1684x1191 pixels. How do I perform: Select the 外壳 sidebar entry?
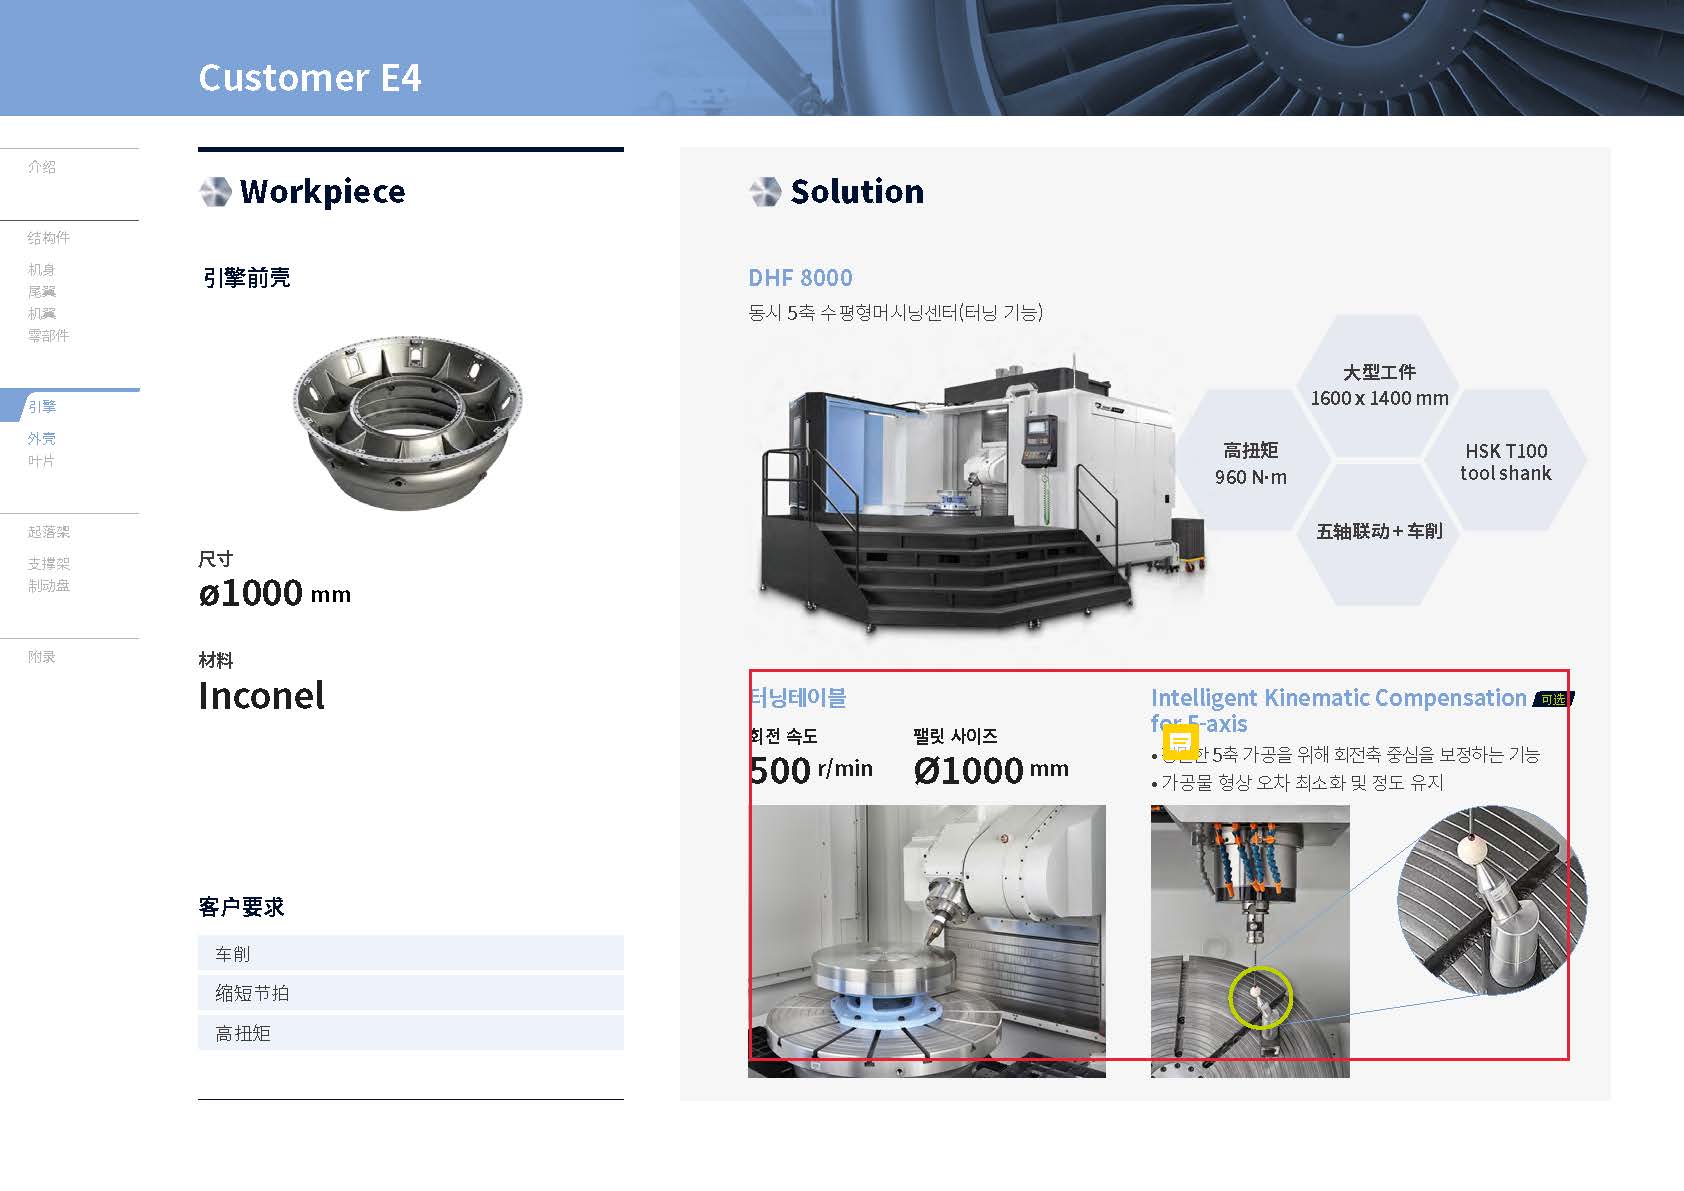click(42, 439)
